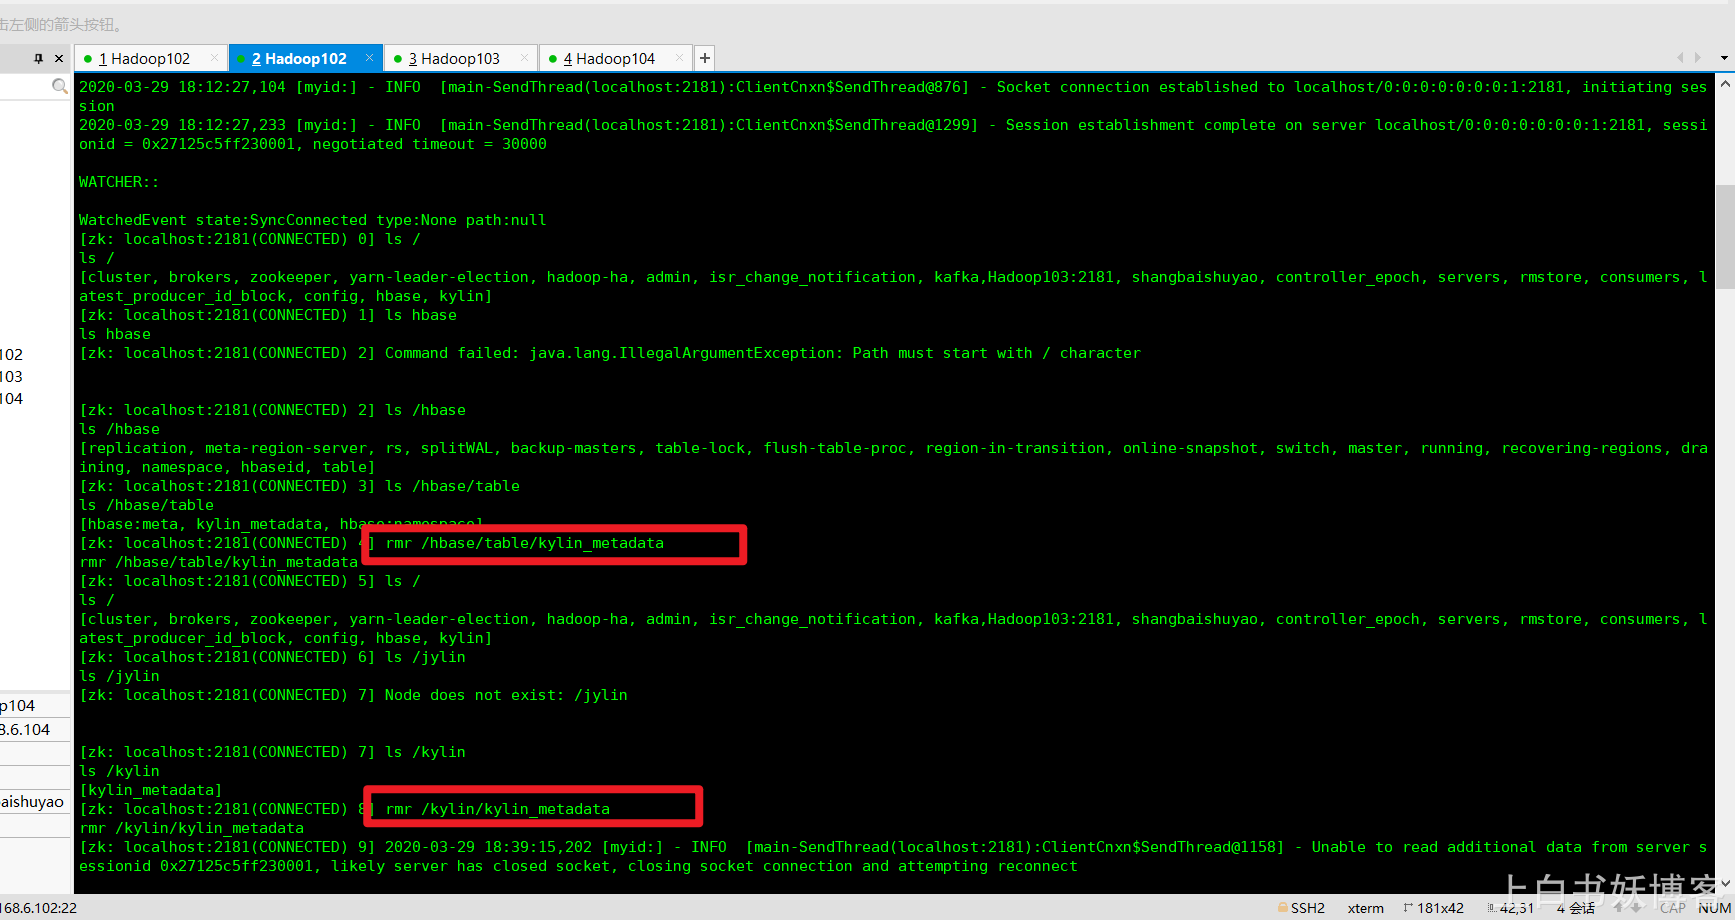Close the 3 Hadoop103 tab

524,58
